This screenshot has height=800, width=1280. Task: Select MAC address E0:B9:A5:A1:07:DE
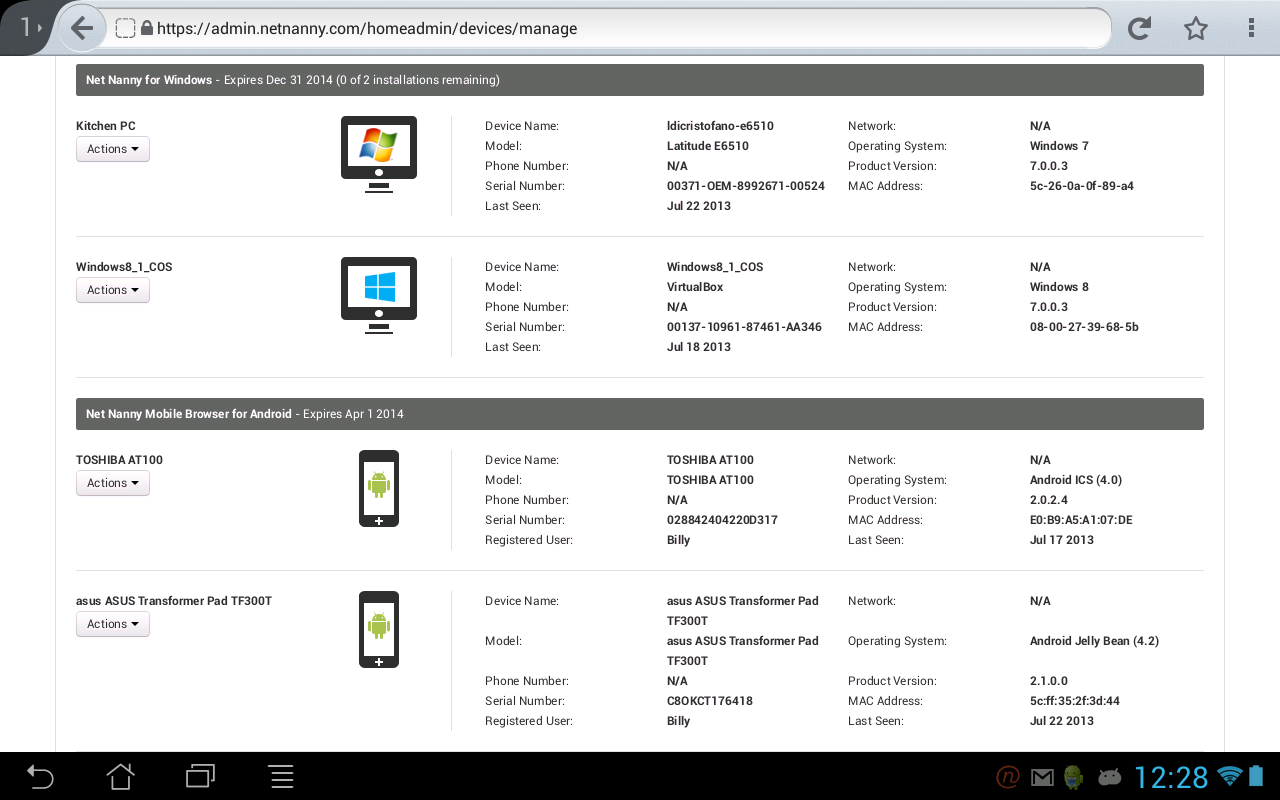[1081, 520]
